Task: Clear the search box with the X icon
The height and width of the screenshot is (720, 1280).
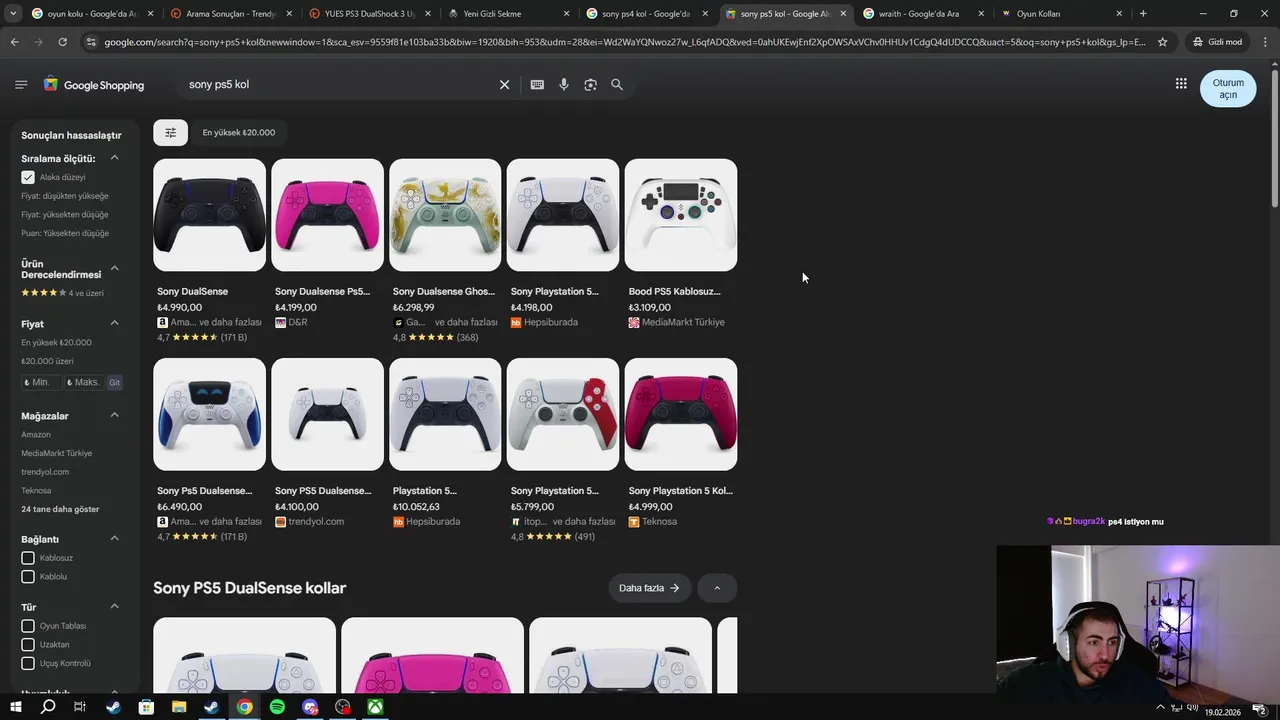Action: pyautogui.click(x=504, y=85)
